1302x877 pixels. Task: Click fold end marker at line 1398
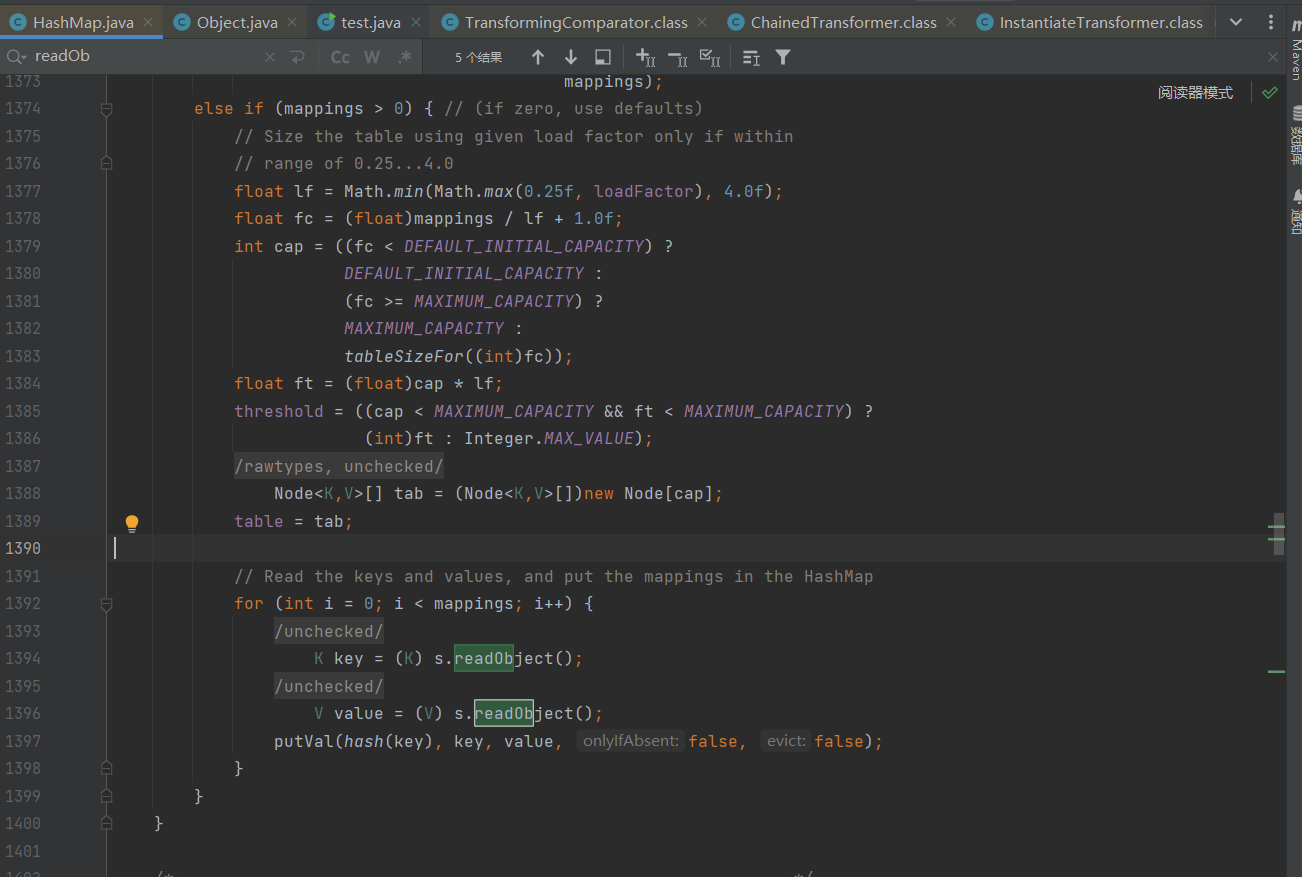[107, 769]
